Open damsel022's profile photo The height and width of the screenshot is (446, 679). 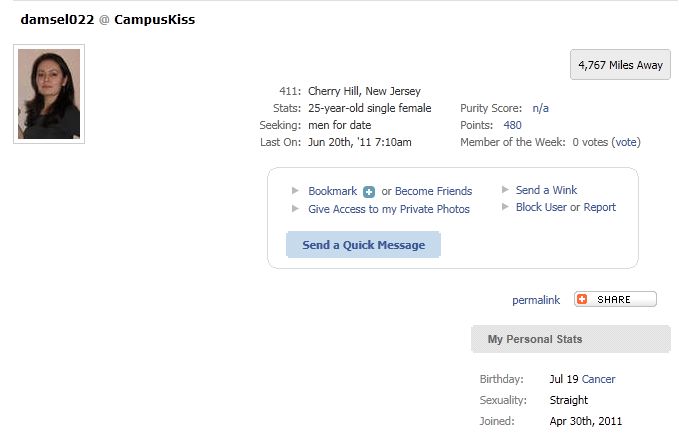point(49,94)
